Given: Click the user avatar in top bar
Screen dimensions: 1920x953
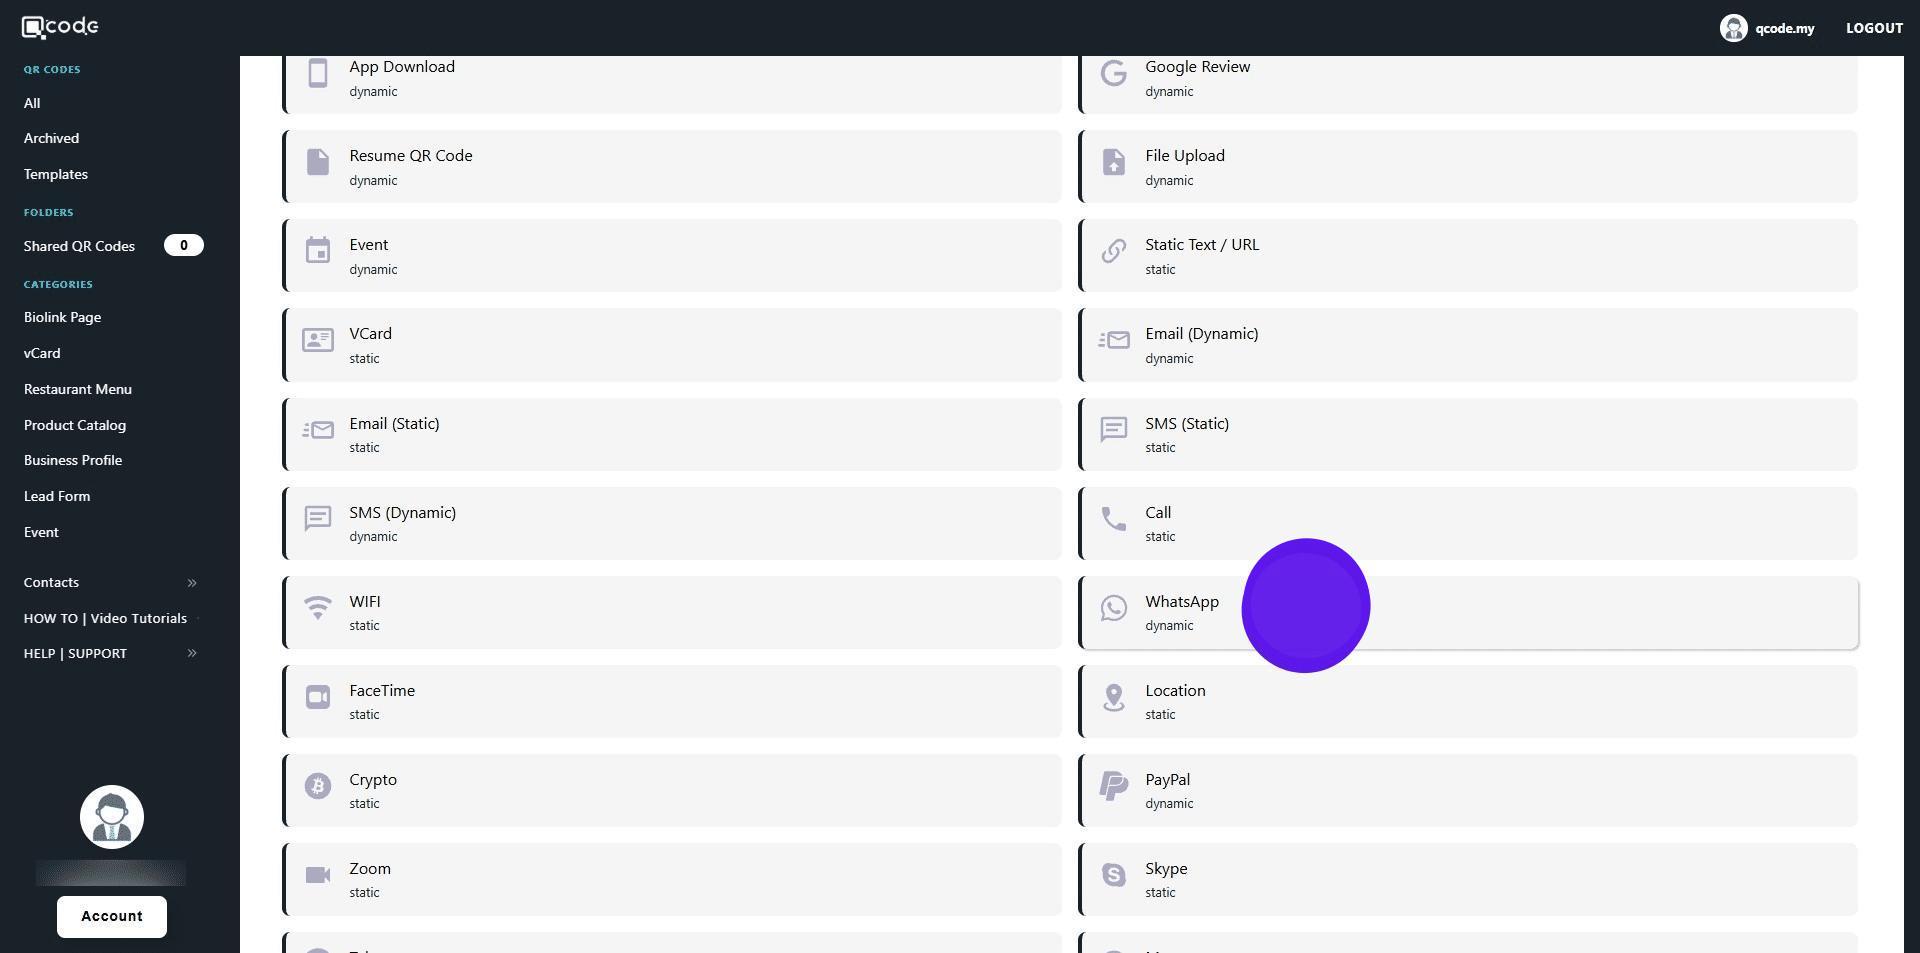Looking at the screenshot, I should [1733, 28].
